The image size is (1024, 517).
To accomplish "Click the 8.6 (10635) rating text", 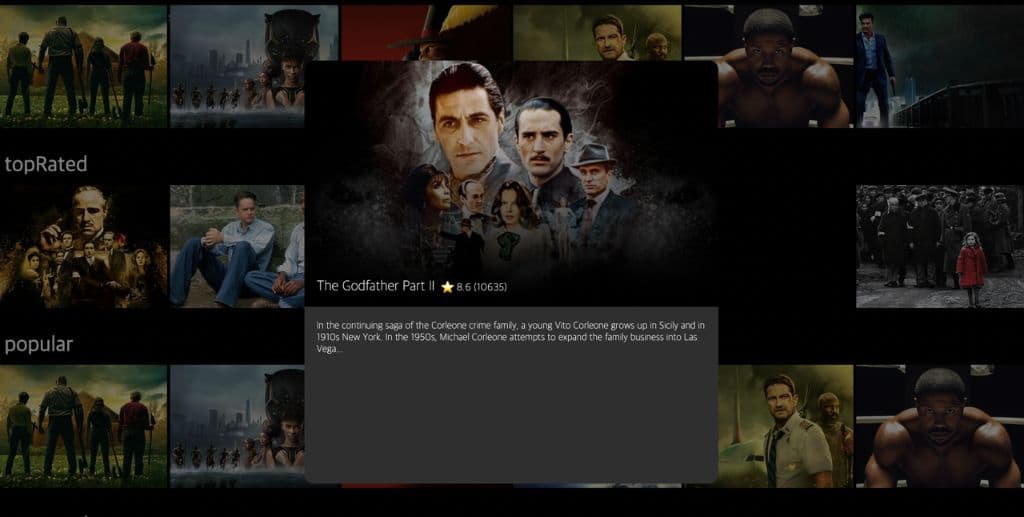I will tap(481, 287).
